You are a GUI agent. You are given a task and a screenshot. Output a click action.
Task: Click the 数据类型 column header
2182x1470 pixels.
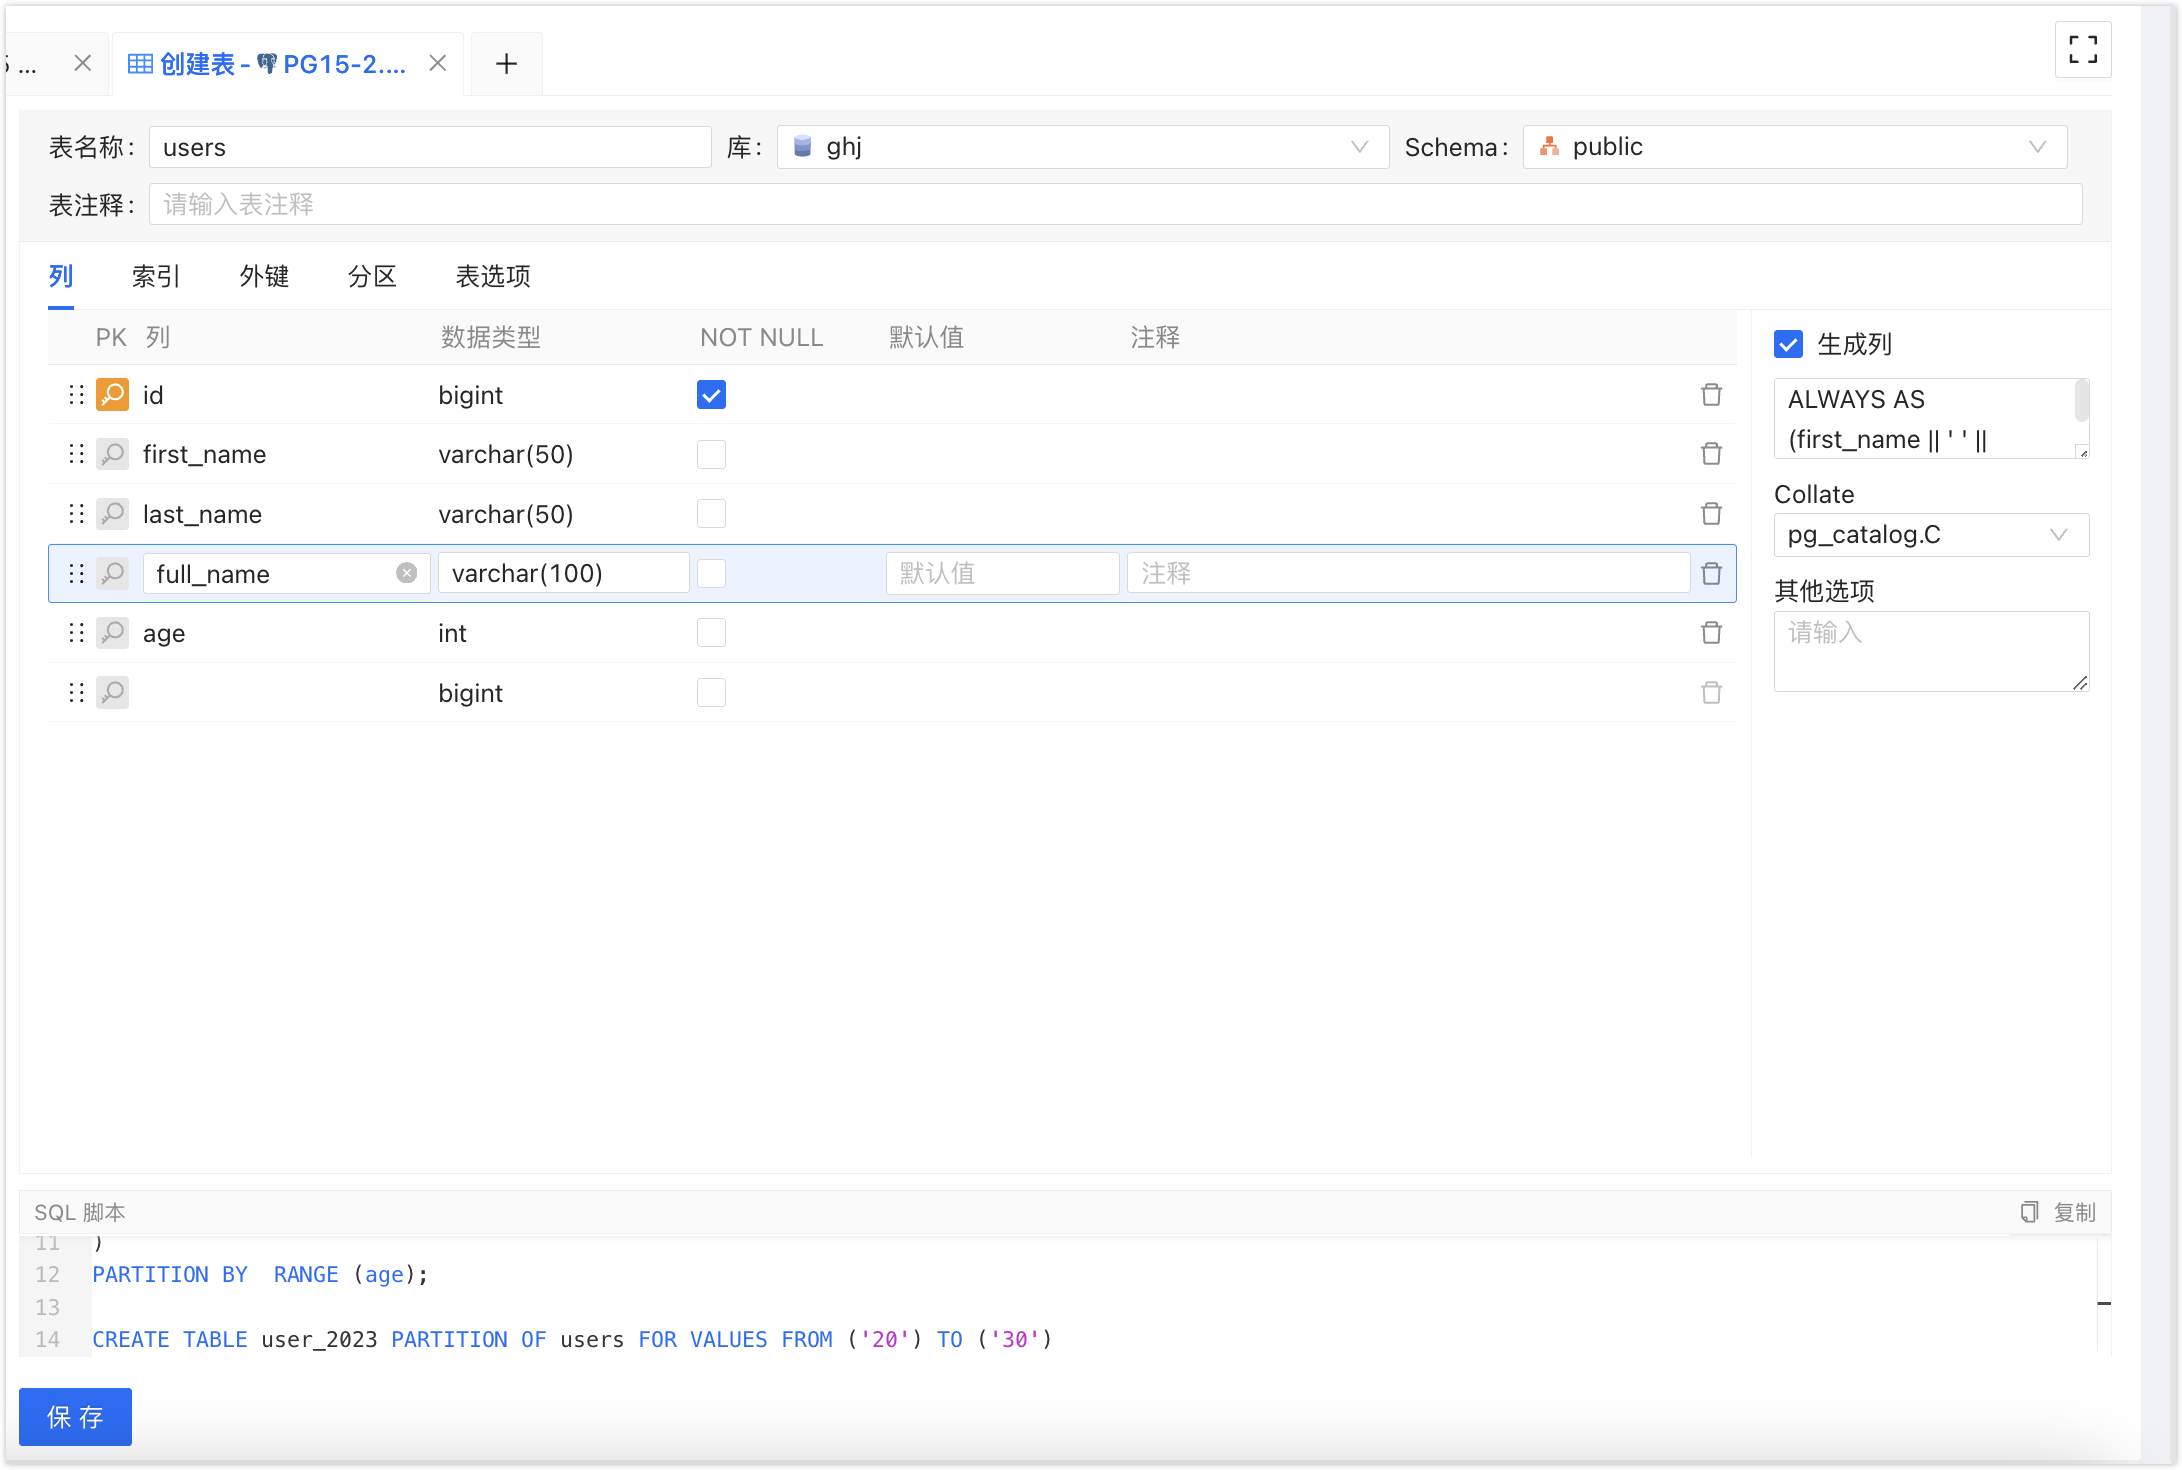pyautogui.click(x=490, y=337)
